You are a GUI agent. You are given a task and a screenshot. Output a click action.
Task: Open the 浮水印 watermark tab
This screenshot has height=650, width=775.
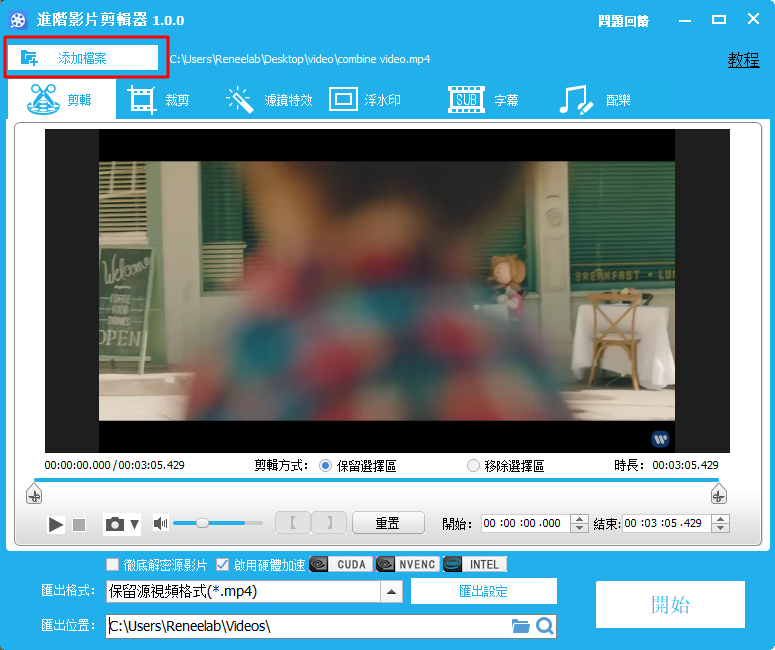pos(365,100)
